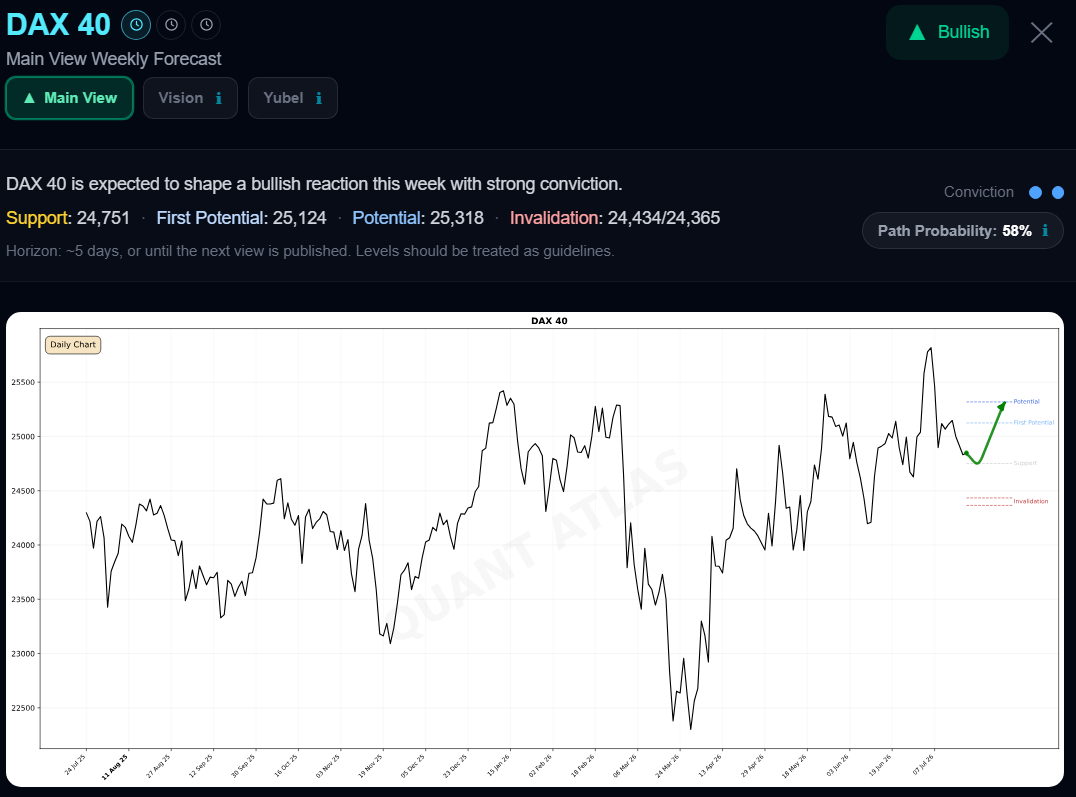Image resolution: width=1076 pixels, height=797 pixels.
Task: Click the first Conviction dot
Action: (1036, 192)
